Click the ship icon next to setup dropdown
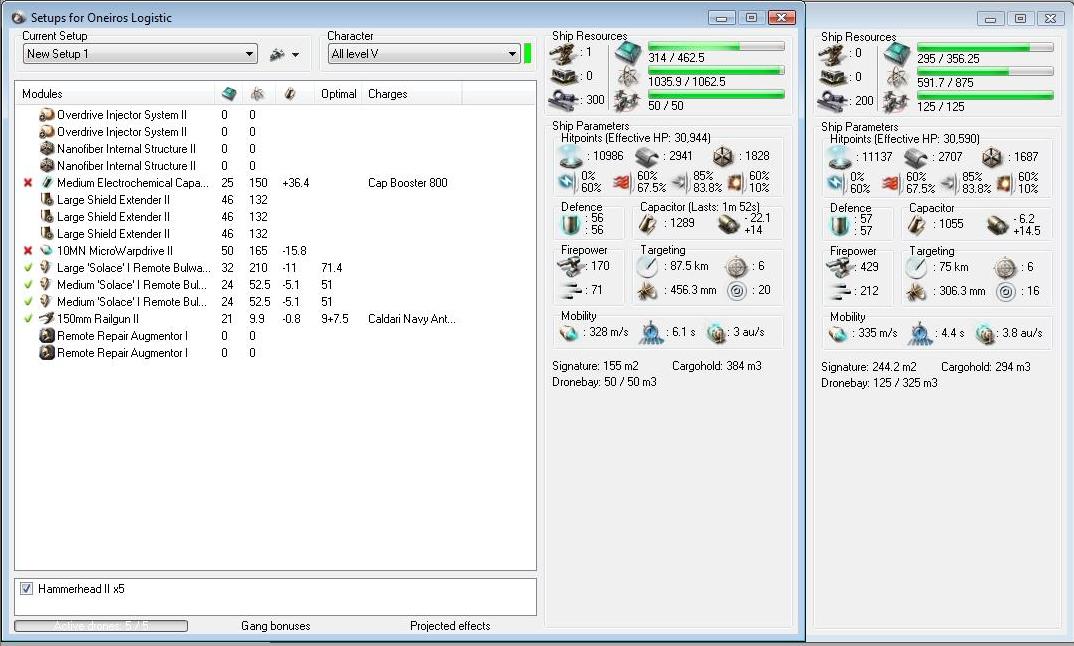 pos(277,54)
